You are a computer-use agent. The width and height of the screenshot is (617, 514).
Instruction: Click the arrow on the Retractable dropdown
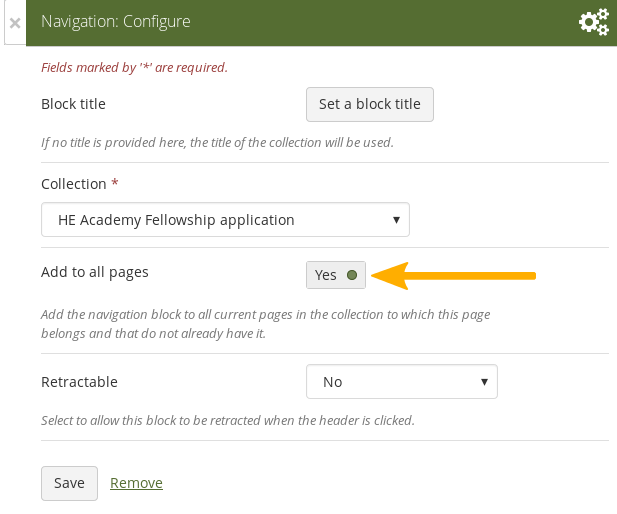click(484, 381)
